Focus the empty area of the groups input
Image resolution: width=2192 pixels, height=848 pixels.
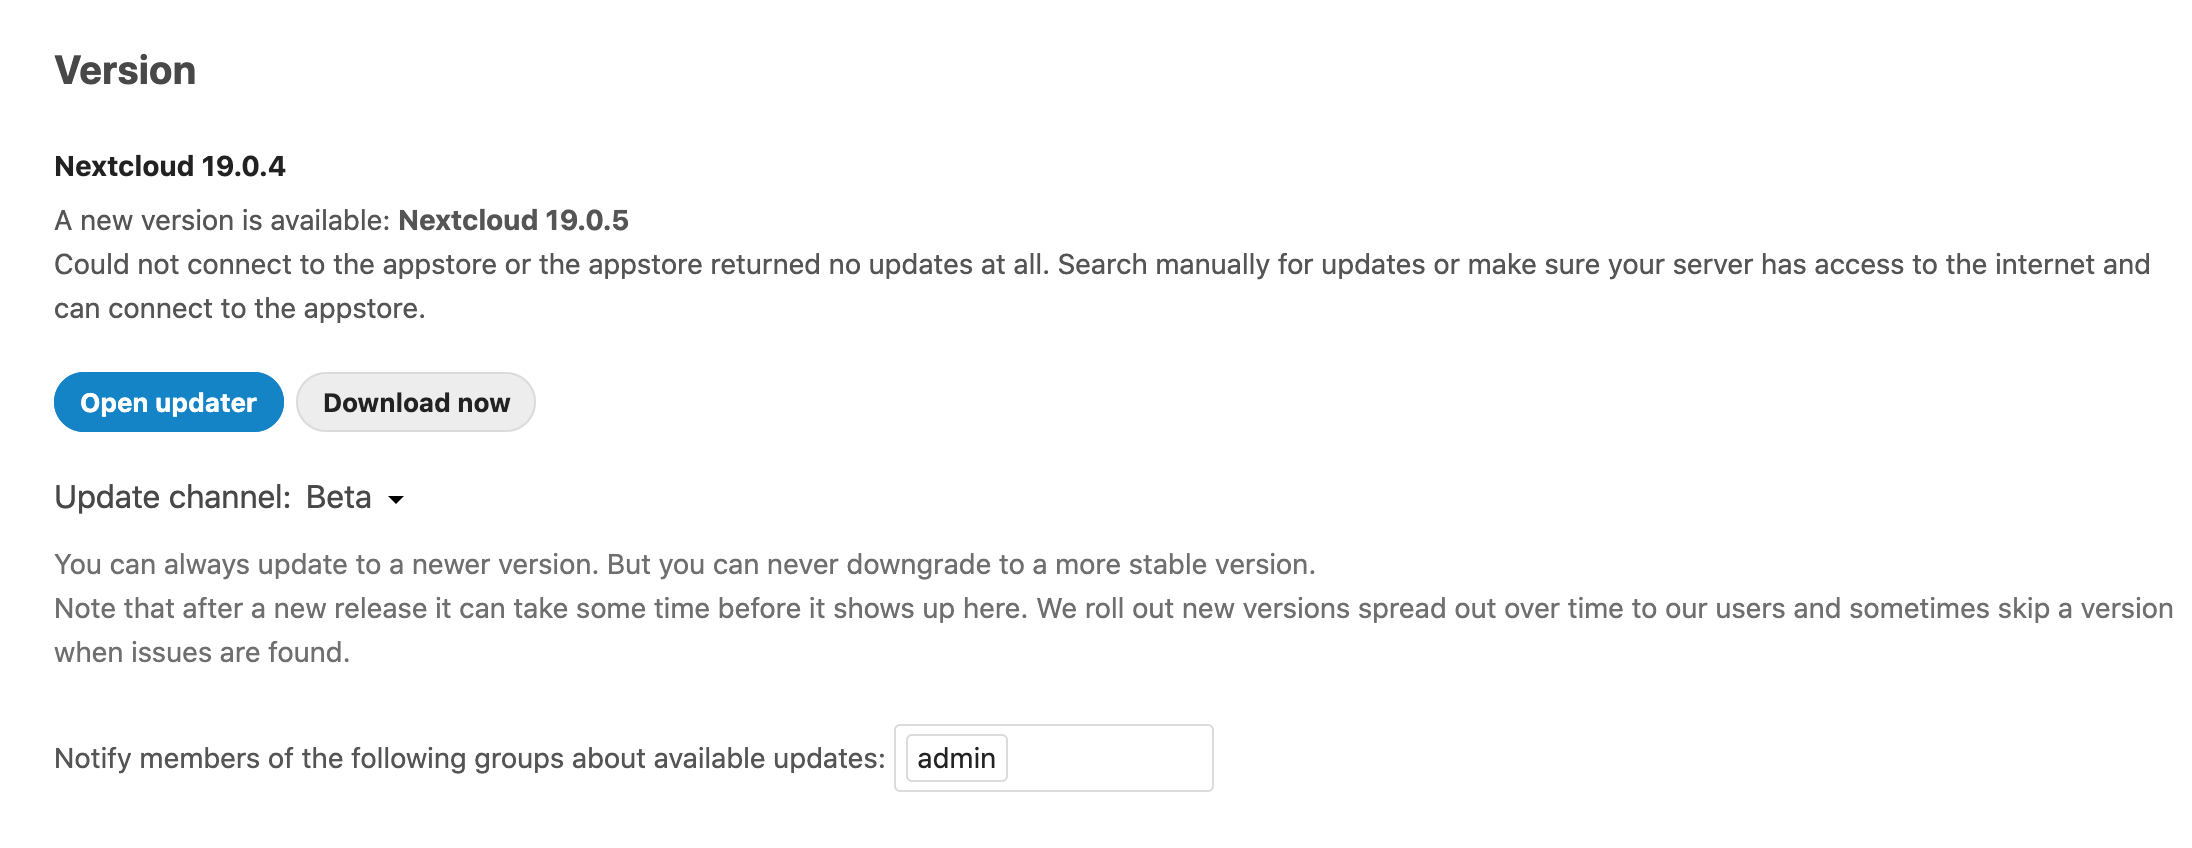[x=1108, y=758]
